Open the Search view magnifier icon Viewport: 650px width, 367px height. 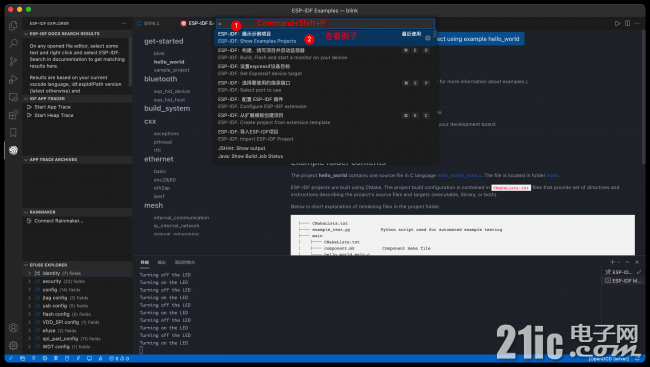point(13,43)
